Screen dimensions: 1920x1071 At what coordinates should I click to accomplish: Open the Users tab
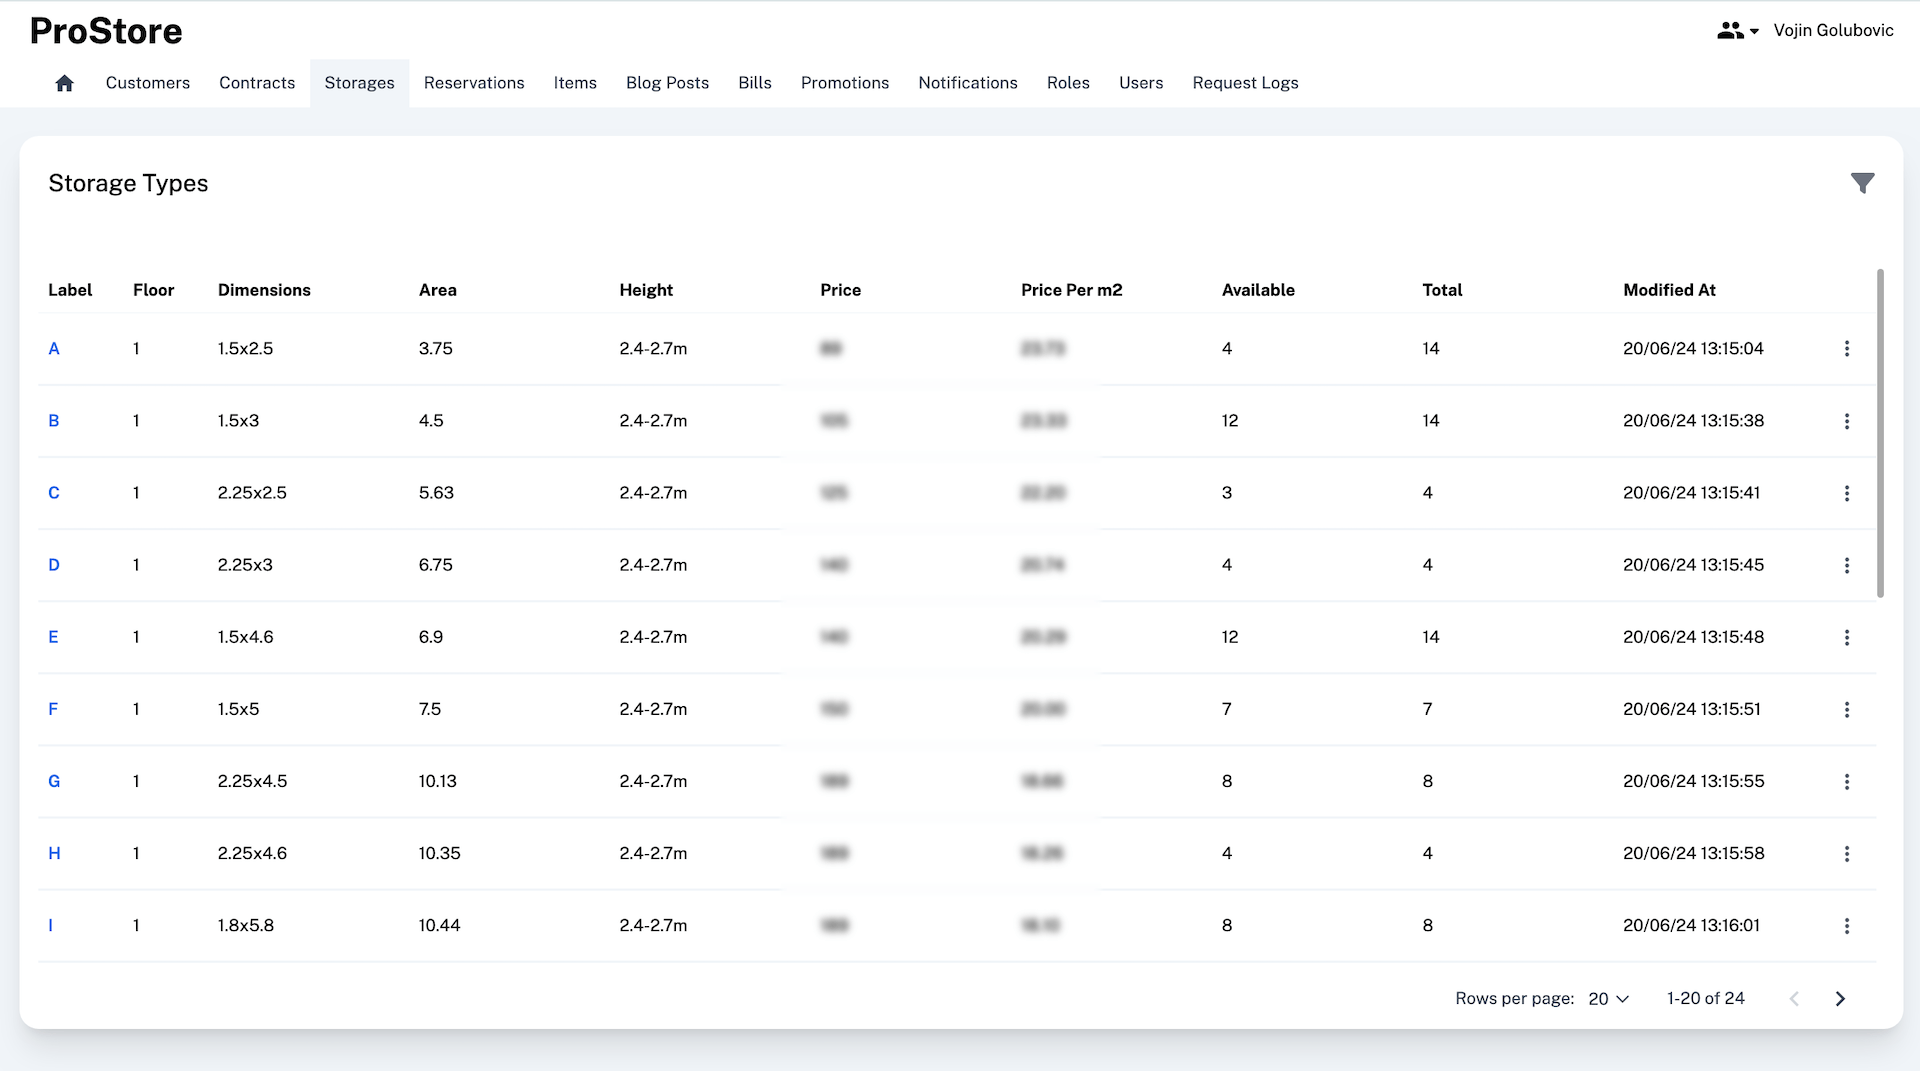tap(1141, 83)
